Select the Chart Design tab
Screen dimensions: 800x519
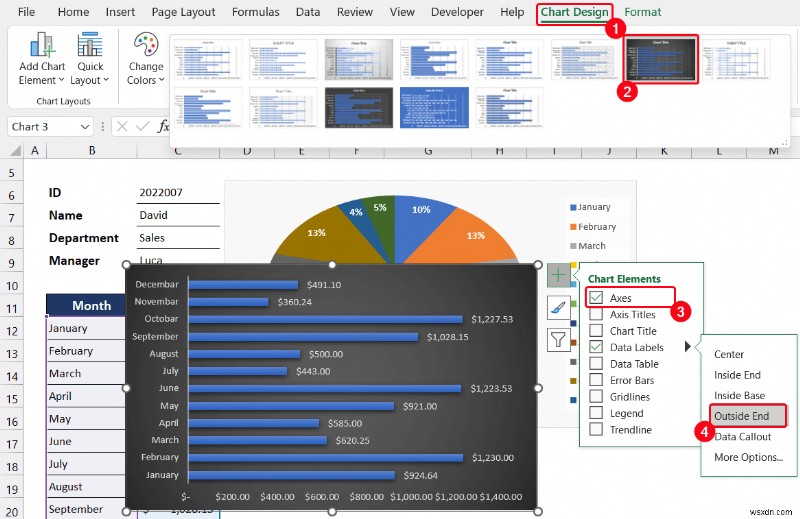[574, 12]
